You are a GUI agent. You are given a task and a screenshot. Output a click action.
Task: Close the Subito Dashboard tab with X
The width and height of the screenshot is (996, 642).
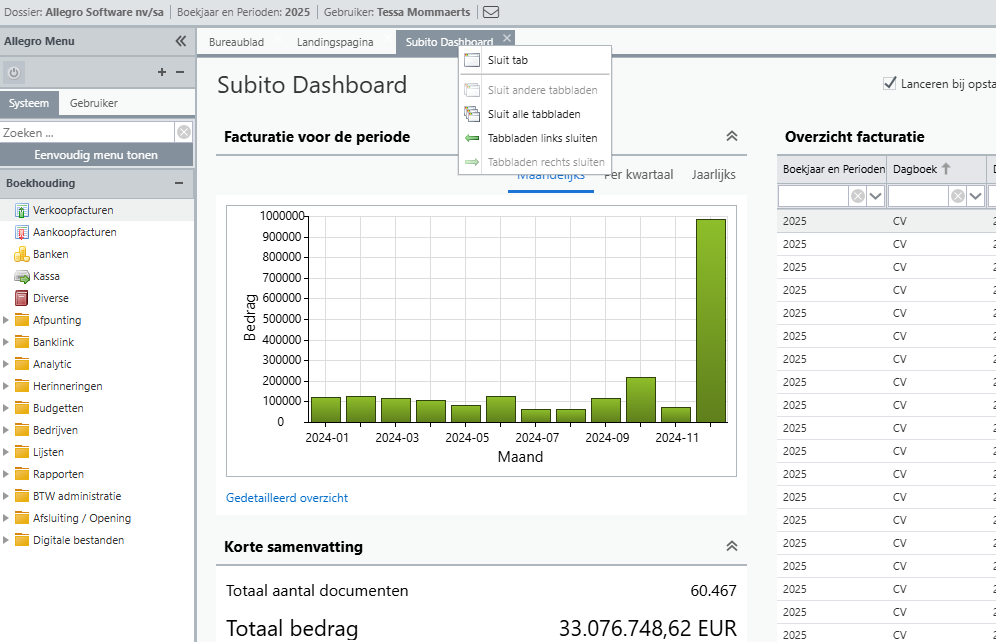507,38
